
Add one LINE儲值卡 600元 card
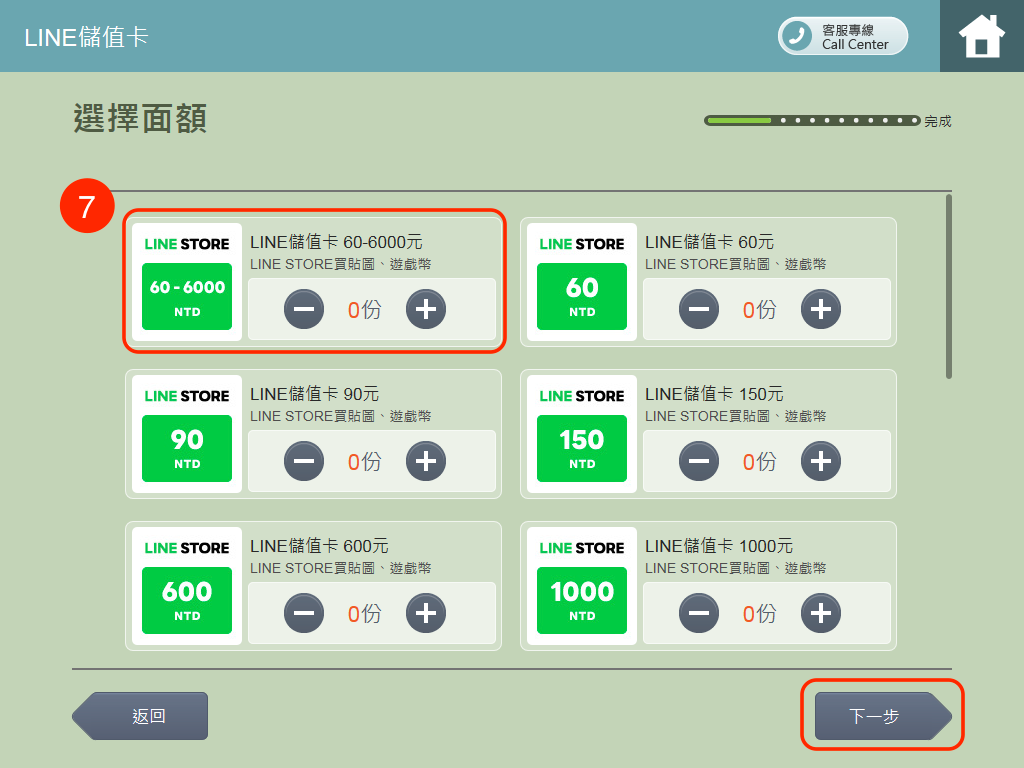(x=426, y=613)
